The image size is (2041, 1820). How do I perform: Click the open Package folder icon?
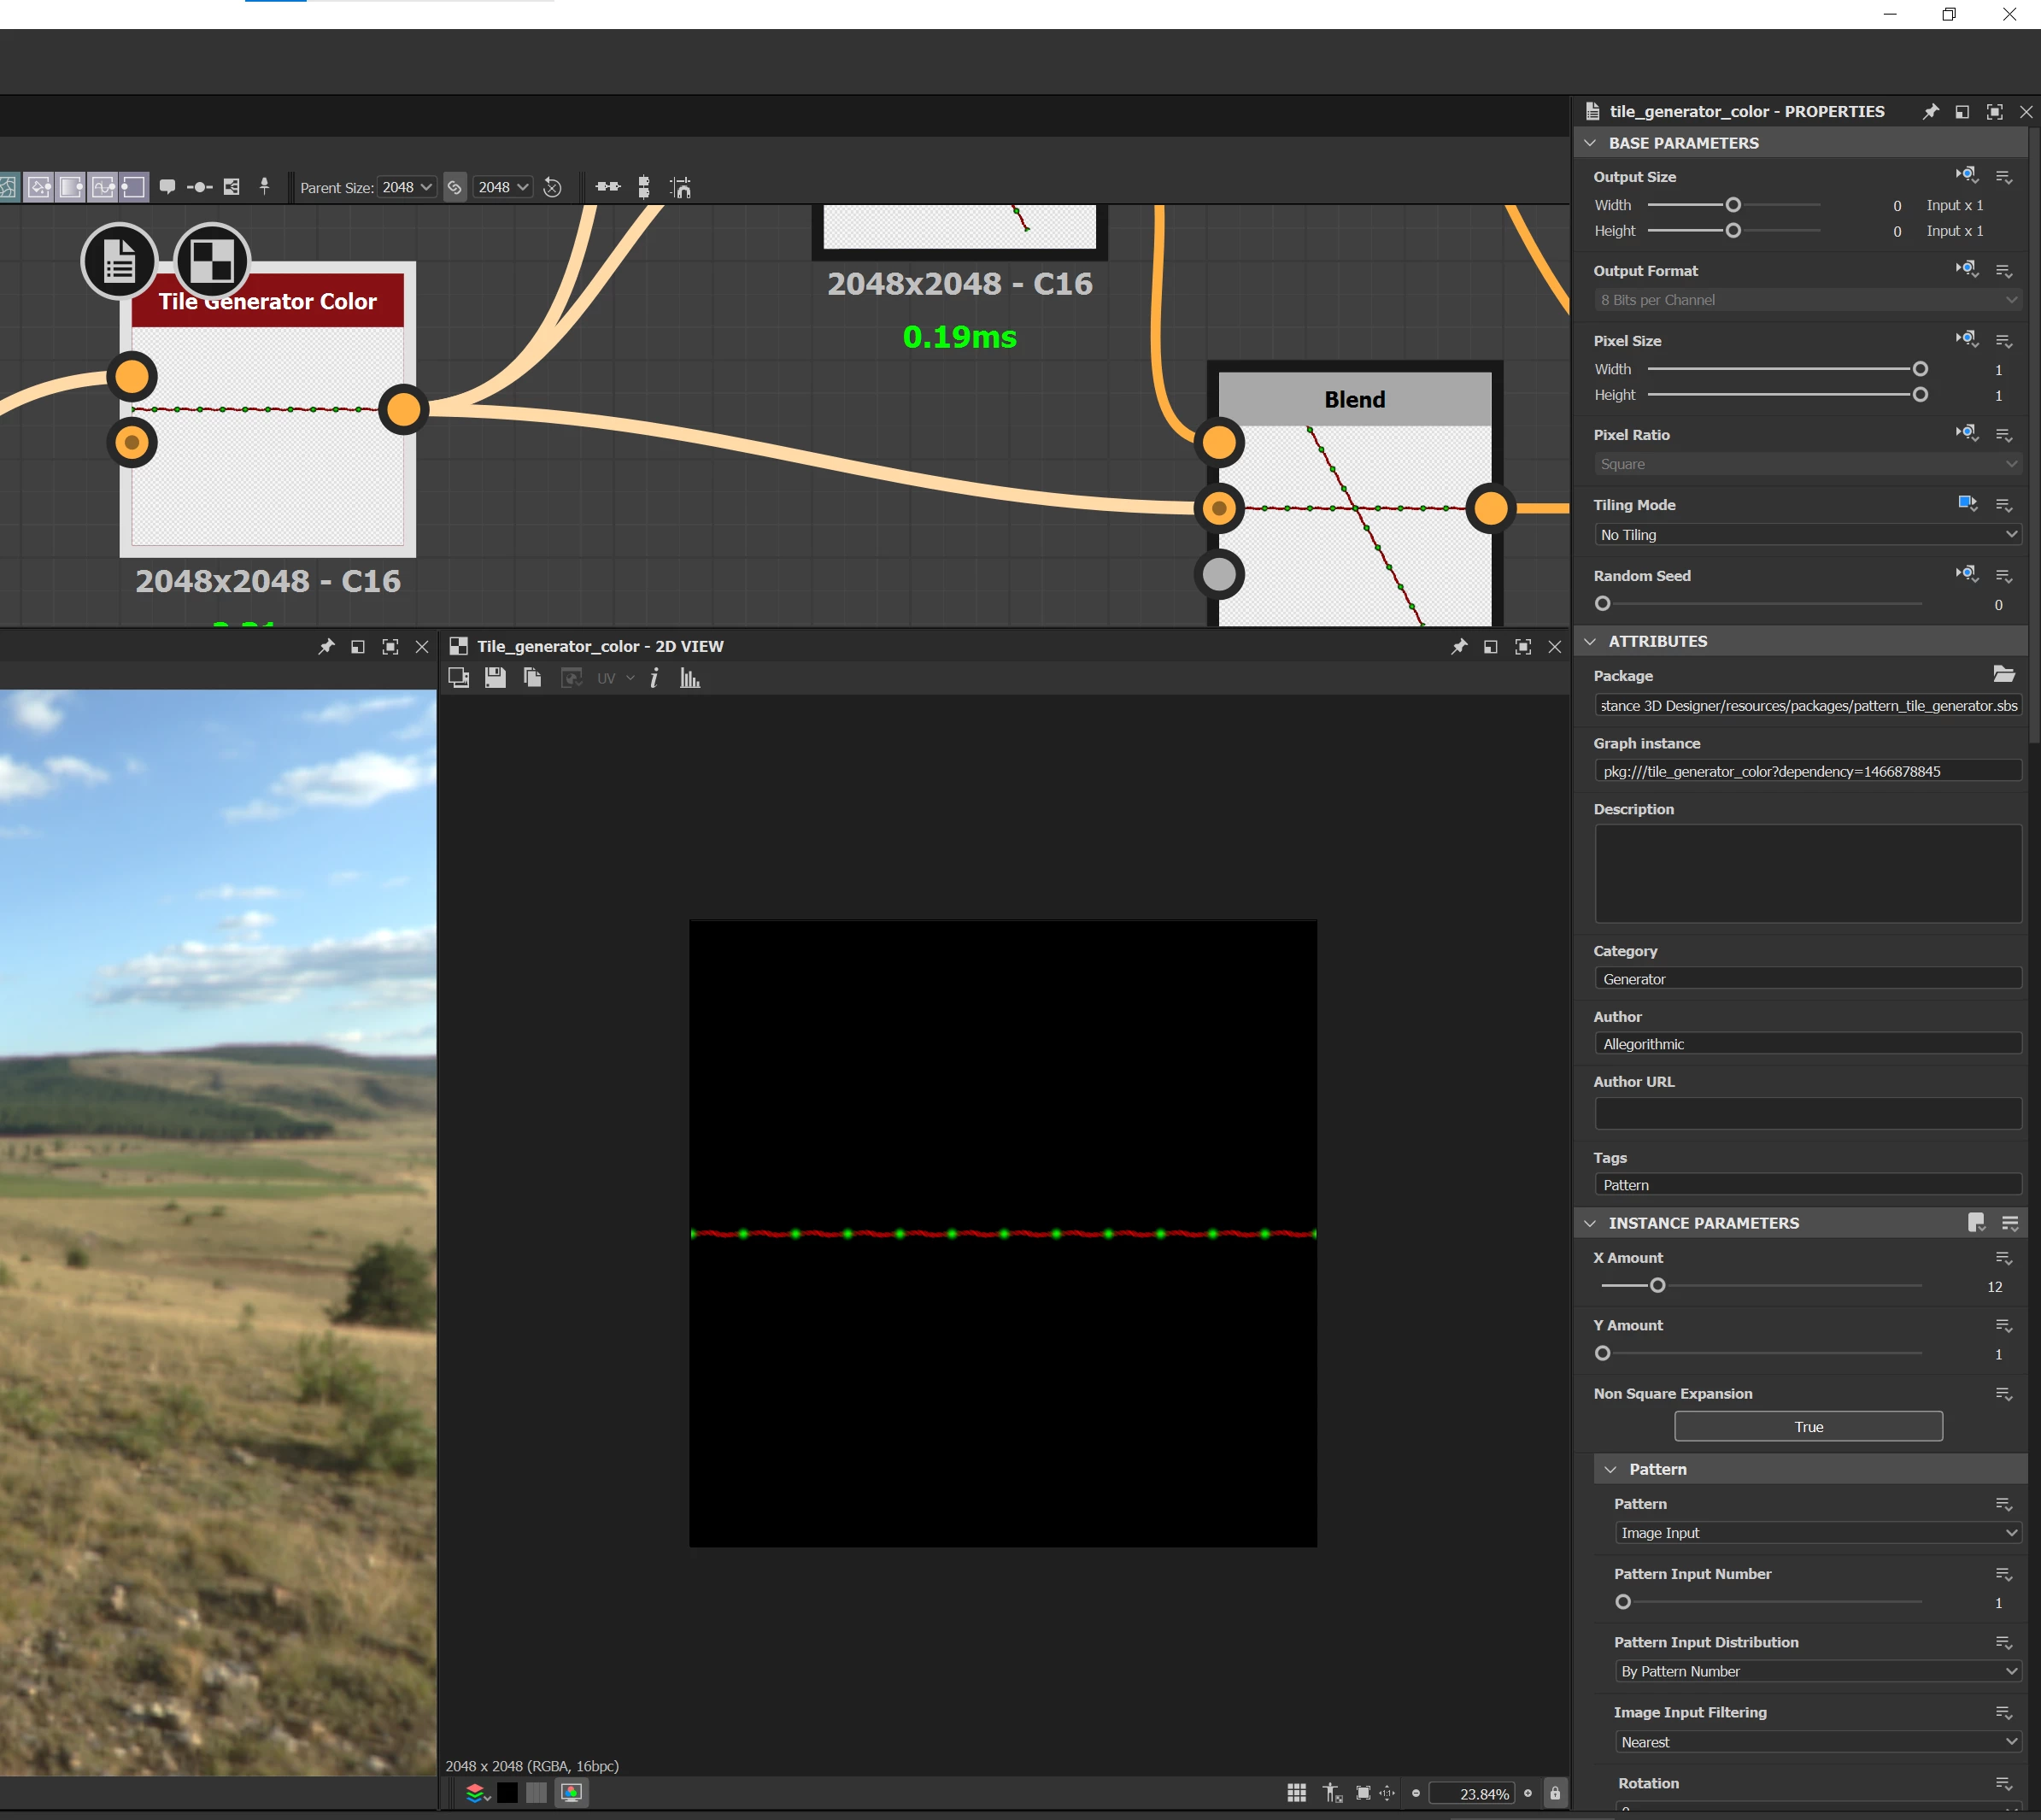pos(2003,674)
